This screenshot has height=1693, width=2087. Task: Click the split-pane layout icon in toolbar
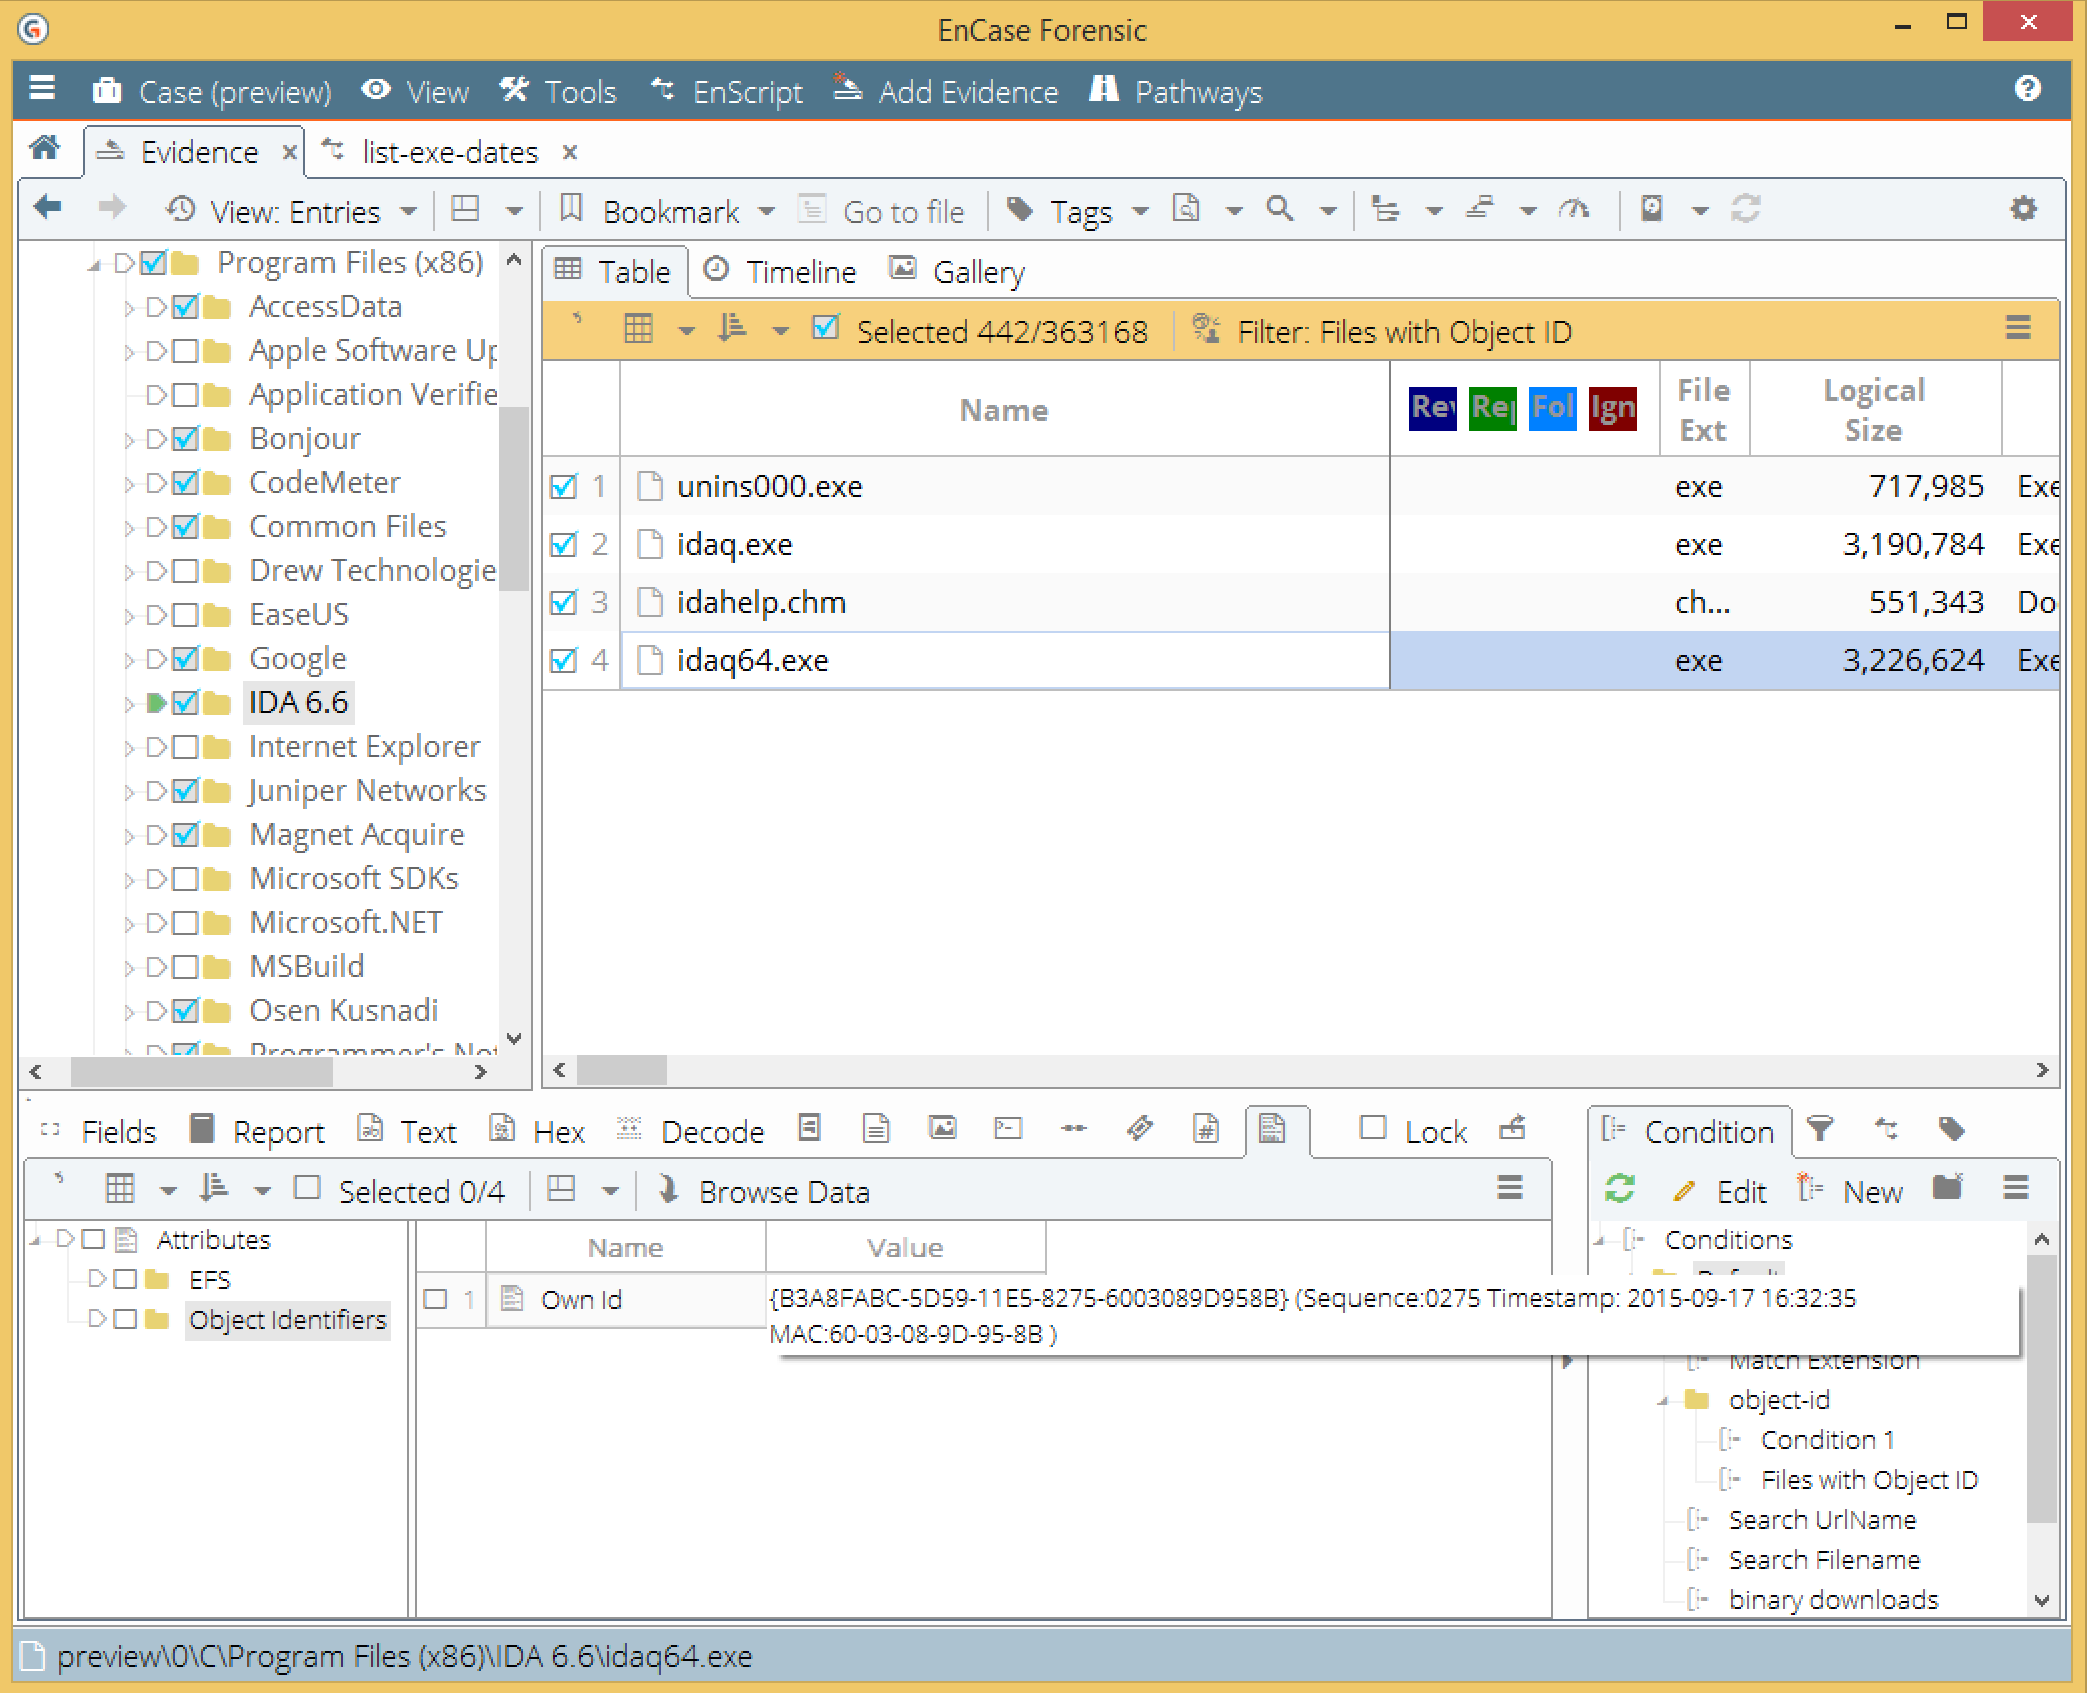click(465, 210)
